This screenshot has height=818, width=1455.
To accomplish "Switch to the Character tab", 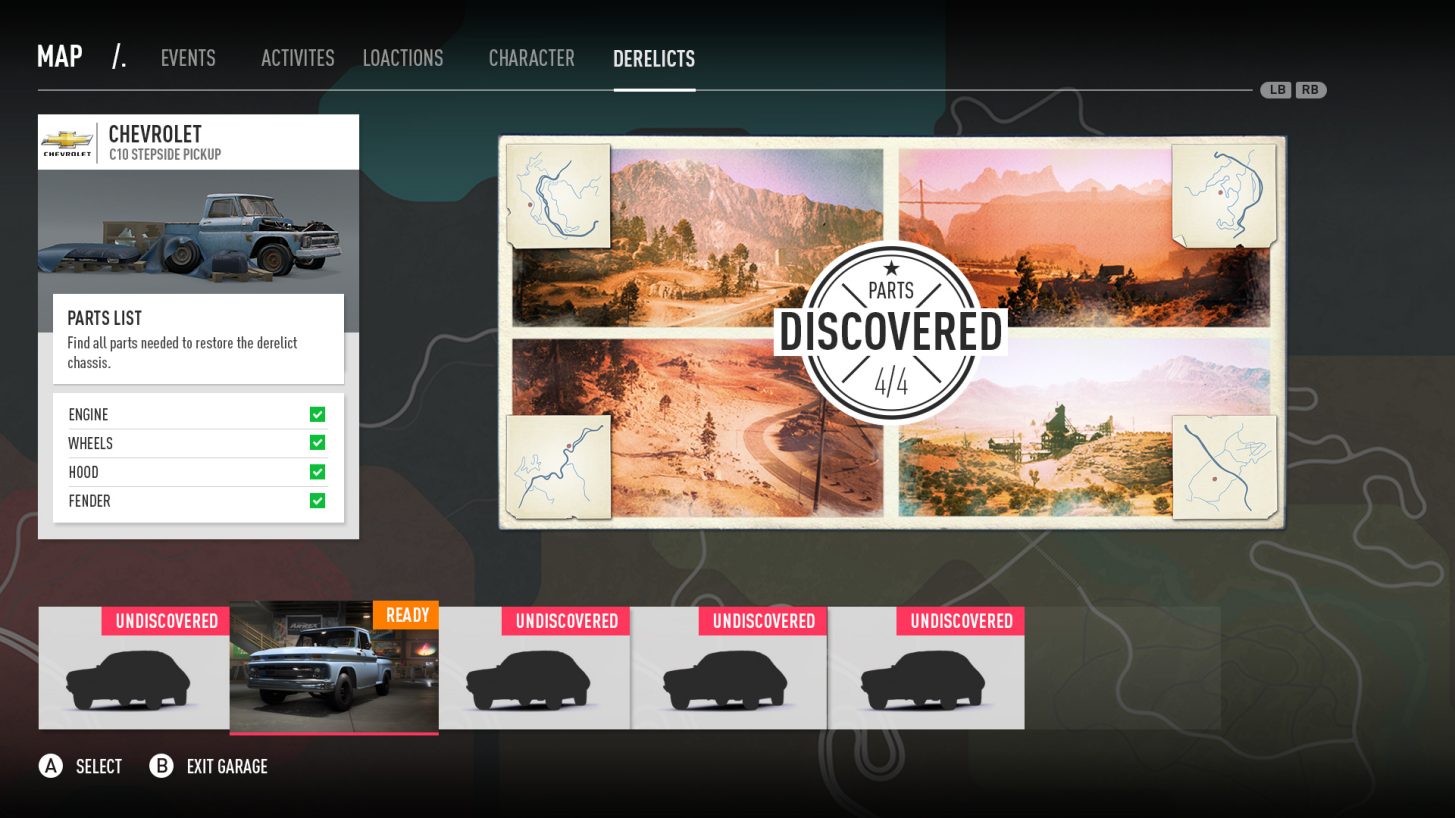I will pyautogui.click(x=531, y=58).
